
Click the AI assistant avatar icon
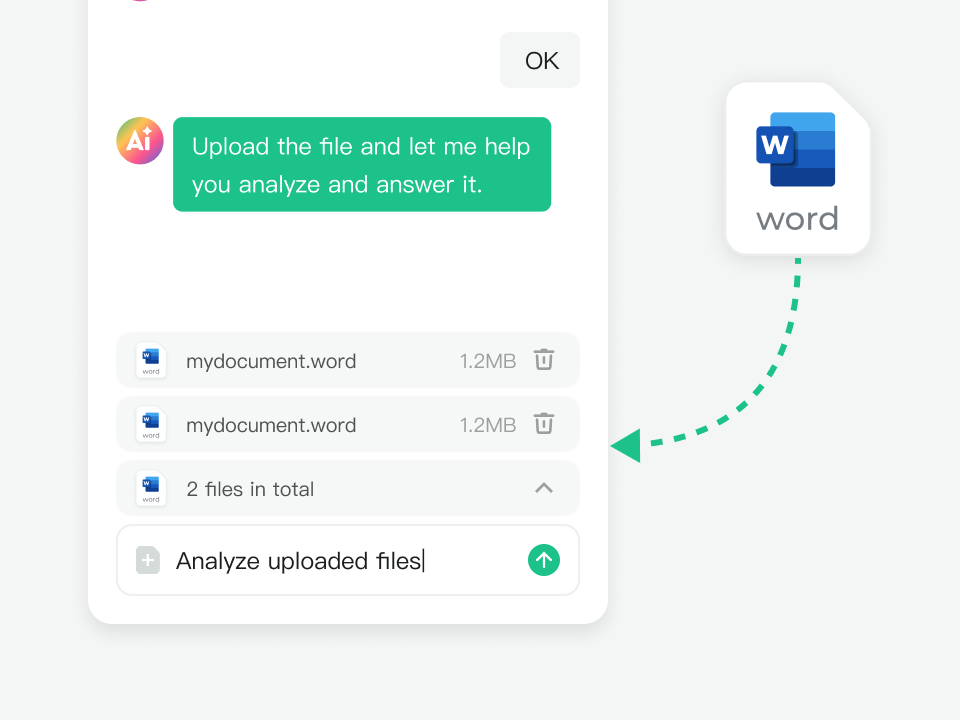tap(140, 141)
